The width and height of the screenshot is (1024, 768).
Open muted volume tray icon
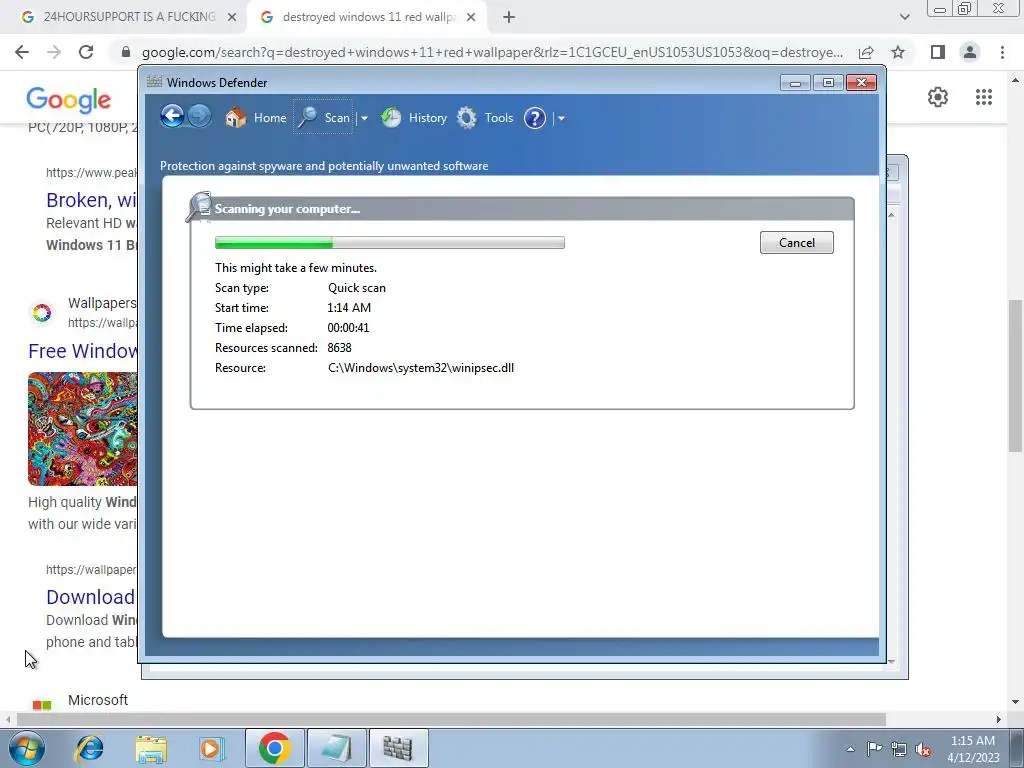tap(923, 749)
